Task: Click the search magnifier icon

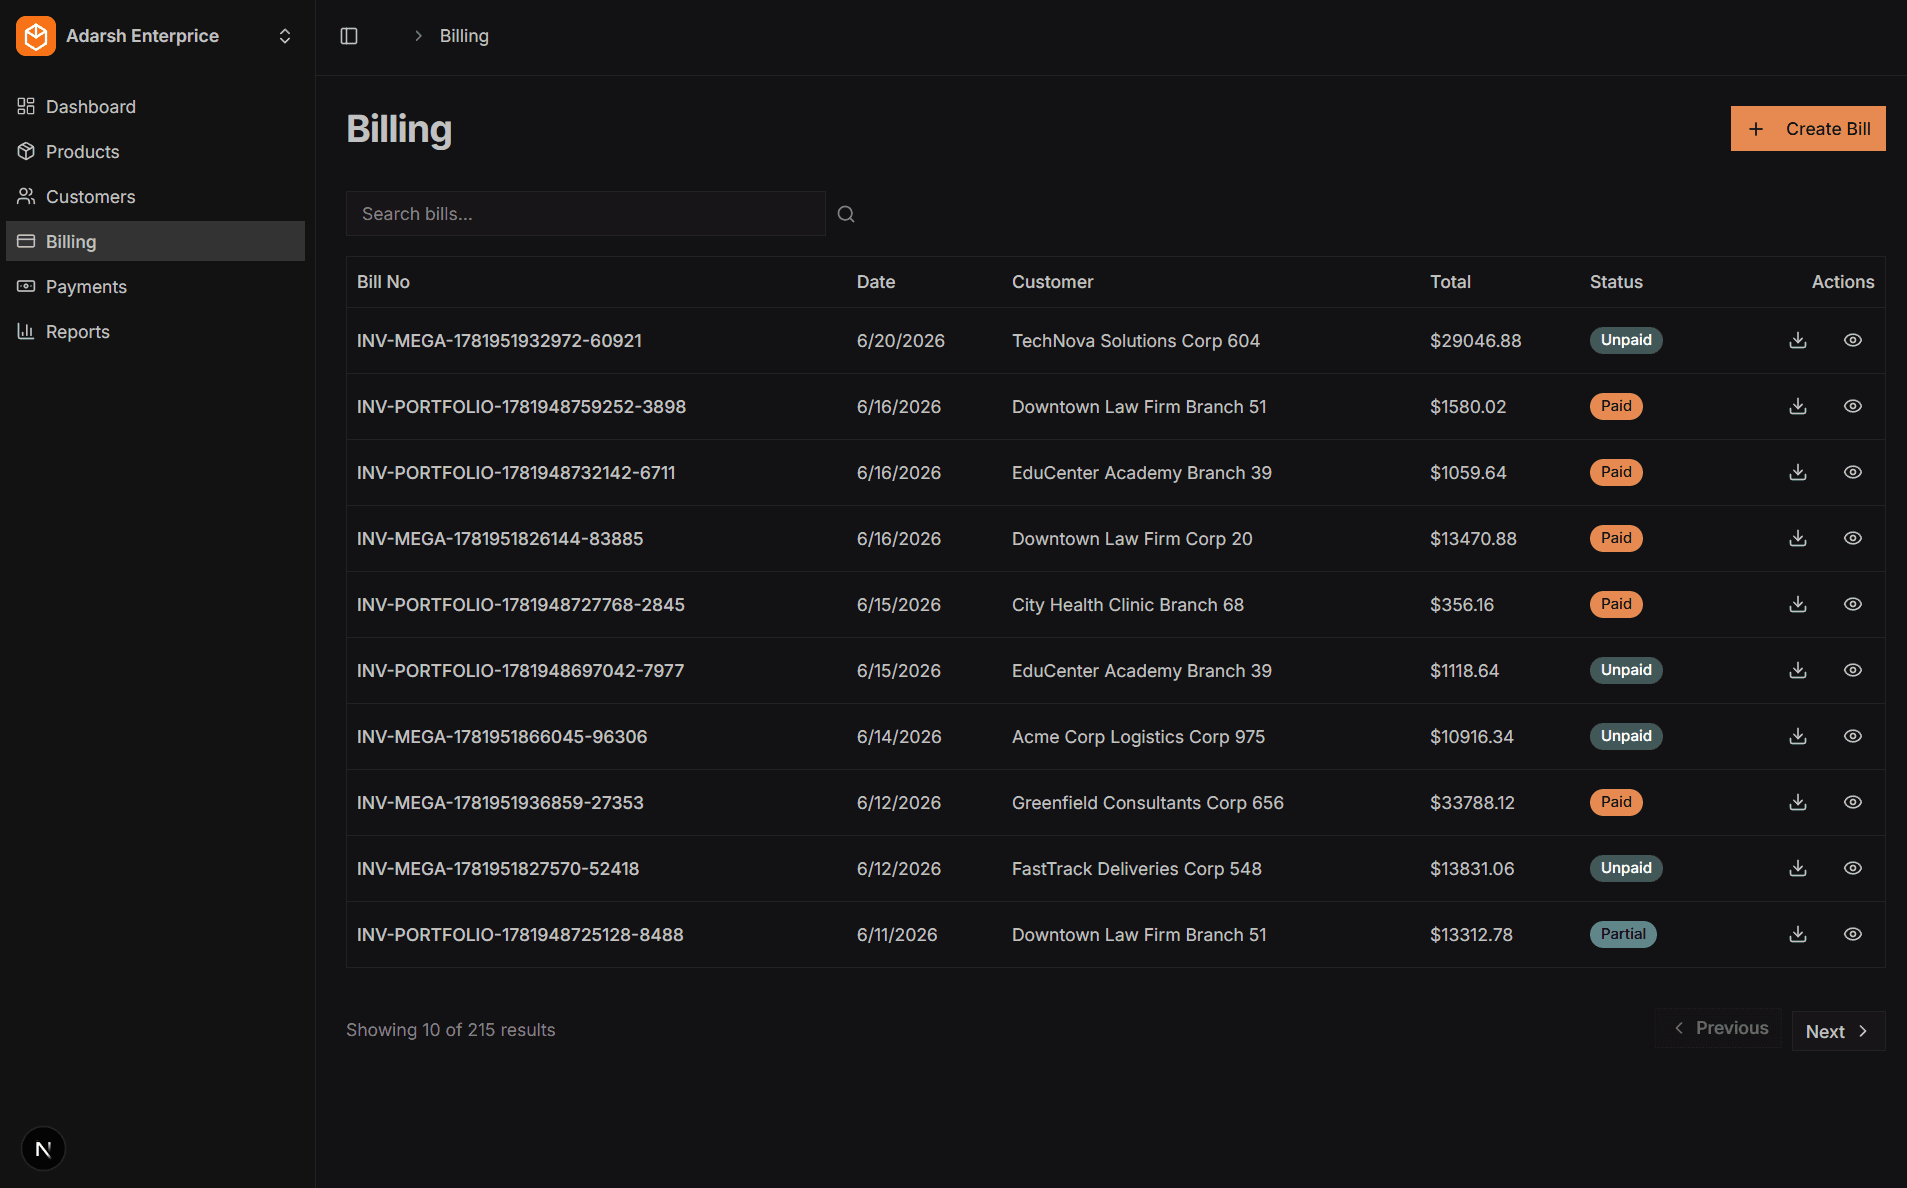Action: pos(846,214)
